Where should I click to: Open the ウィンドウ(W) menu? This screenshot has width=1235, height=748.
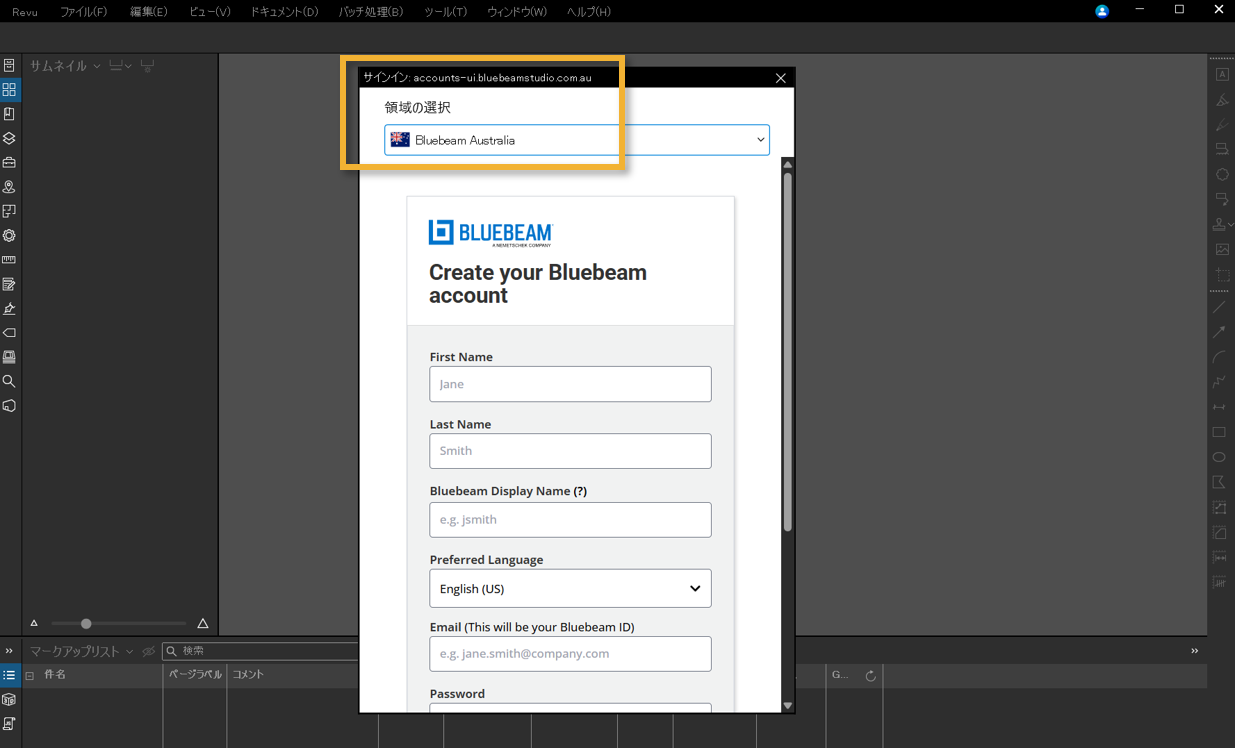(x=517, y=12)
